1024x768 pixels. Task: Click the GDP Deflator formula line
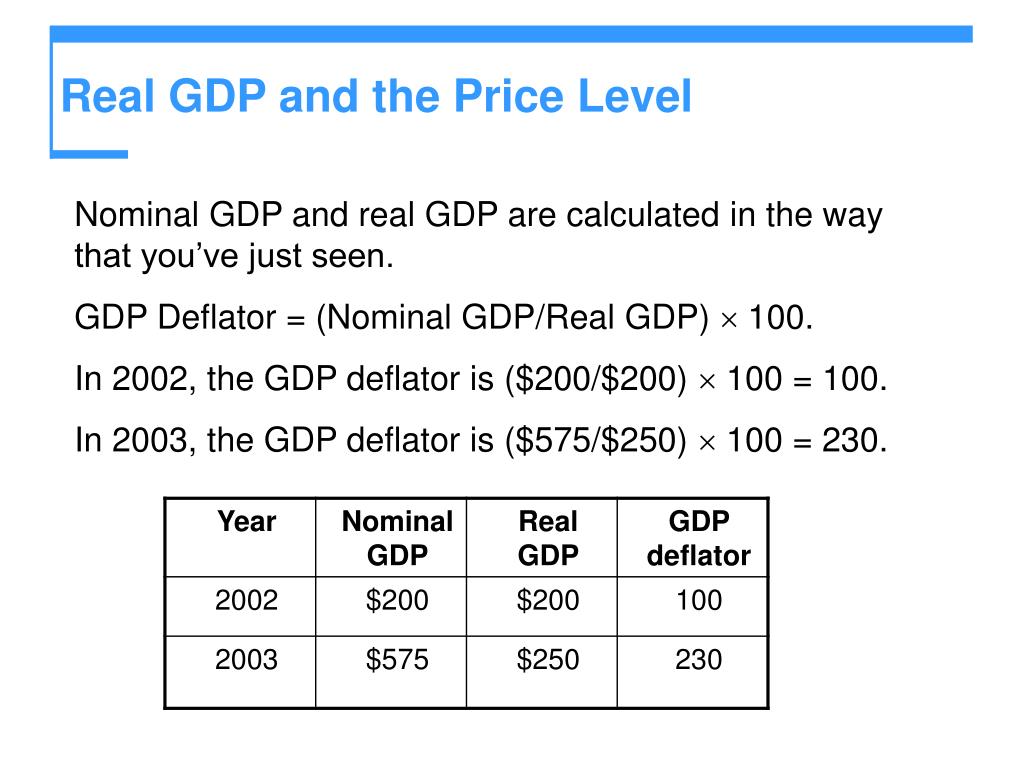click(x=444, y=318)
